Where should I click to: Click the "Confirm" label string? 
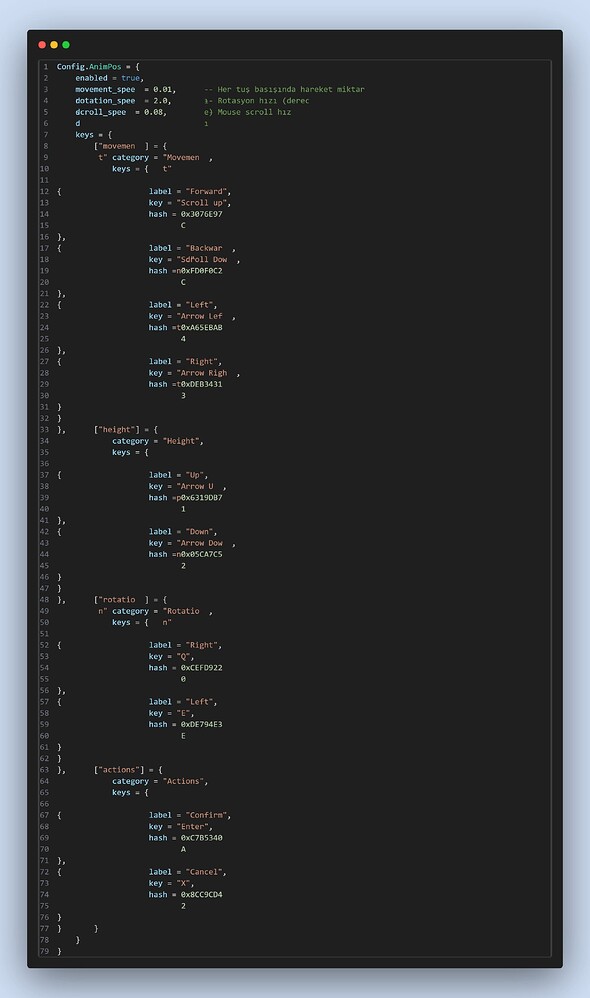point(206,815)
